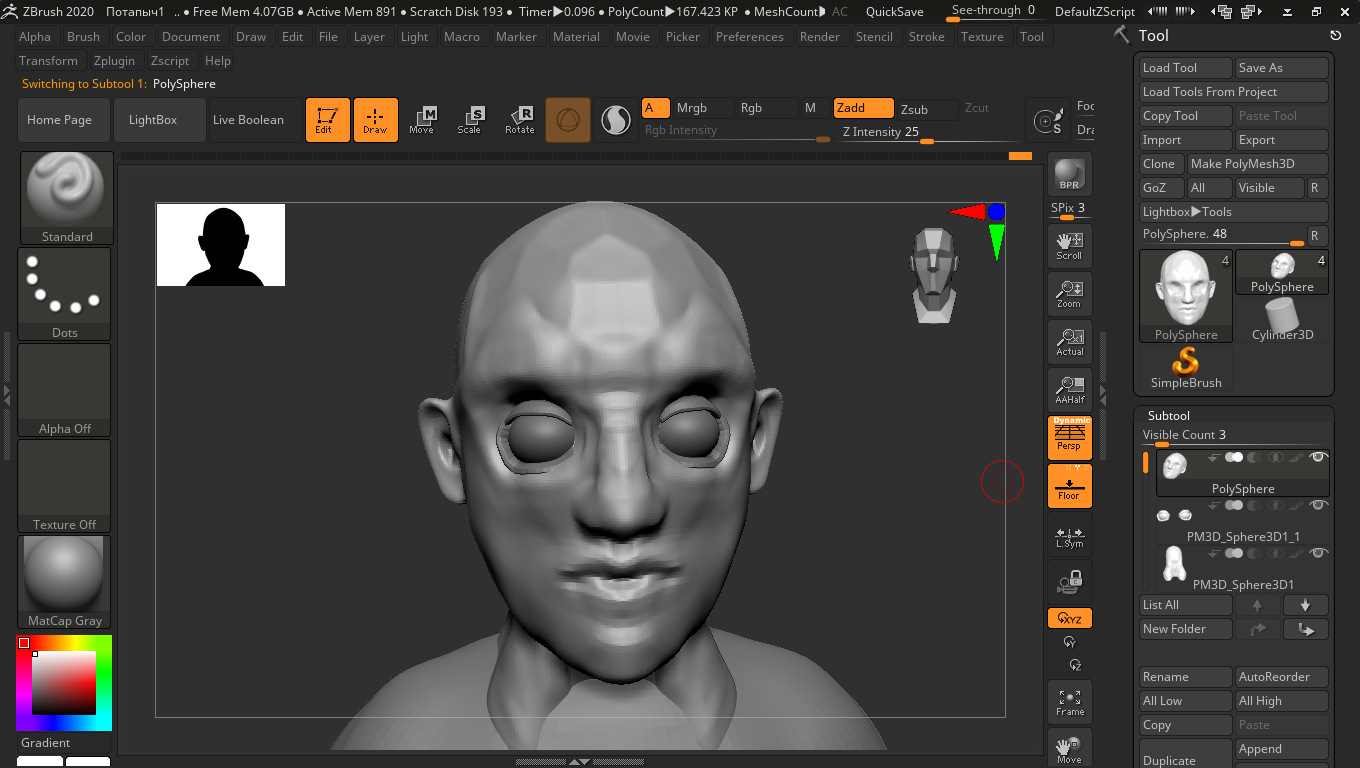Open the Zplugin menu
This screenshot has height=768, width=1360.
coord(114,61)
